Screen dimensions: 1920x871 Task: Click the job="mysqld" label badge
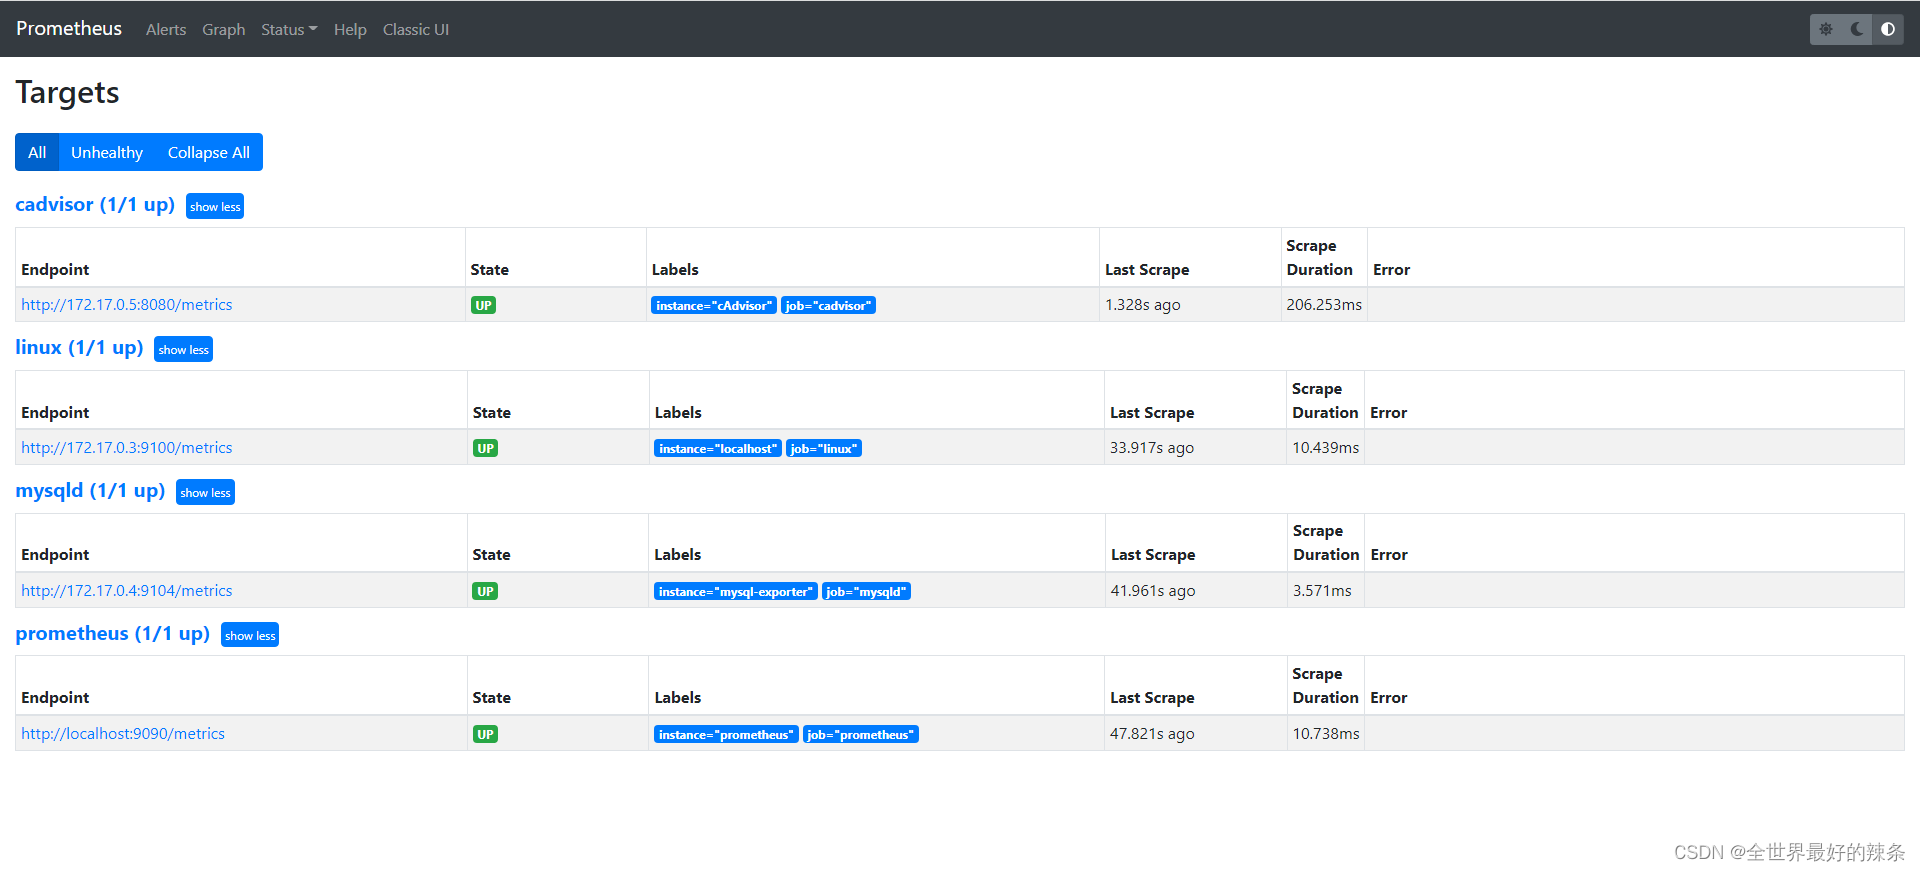[x=866, y=591]
